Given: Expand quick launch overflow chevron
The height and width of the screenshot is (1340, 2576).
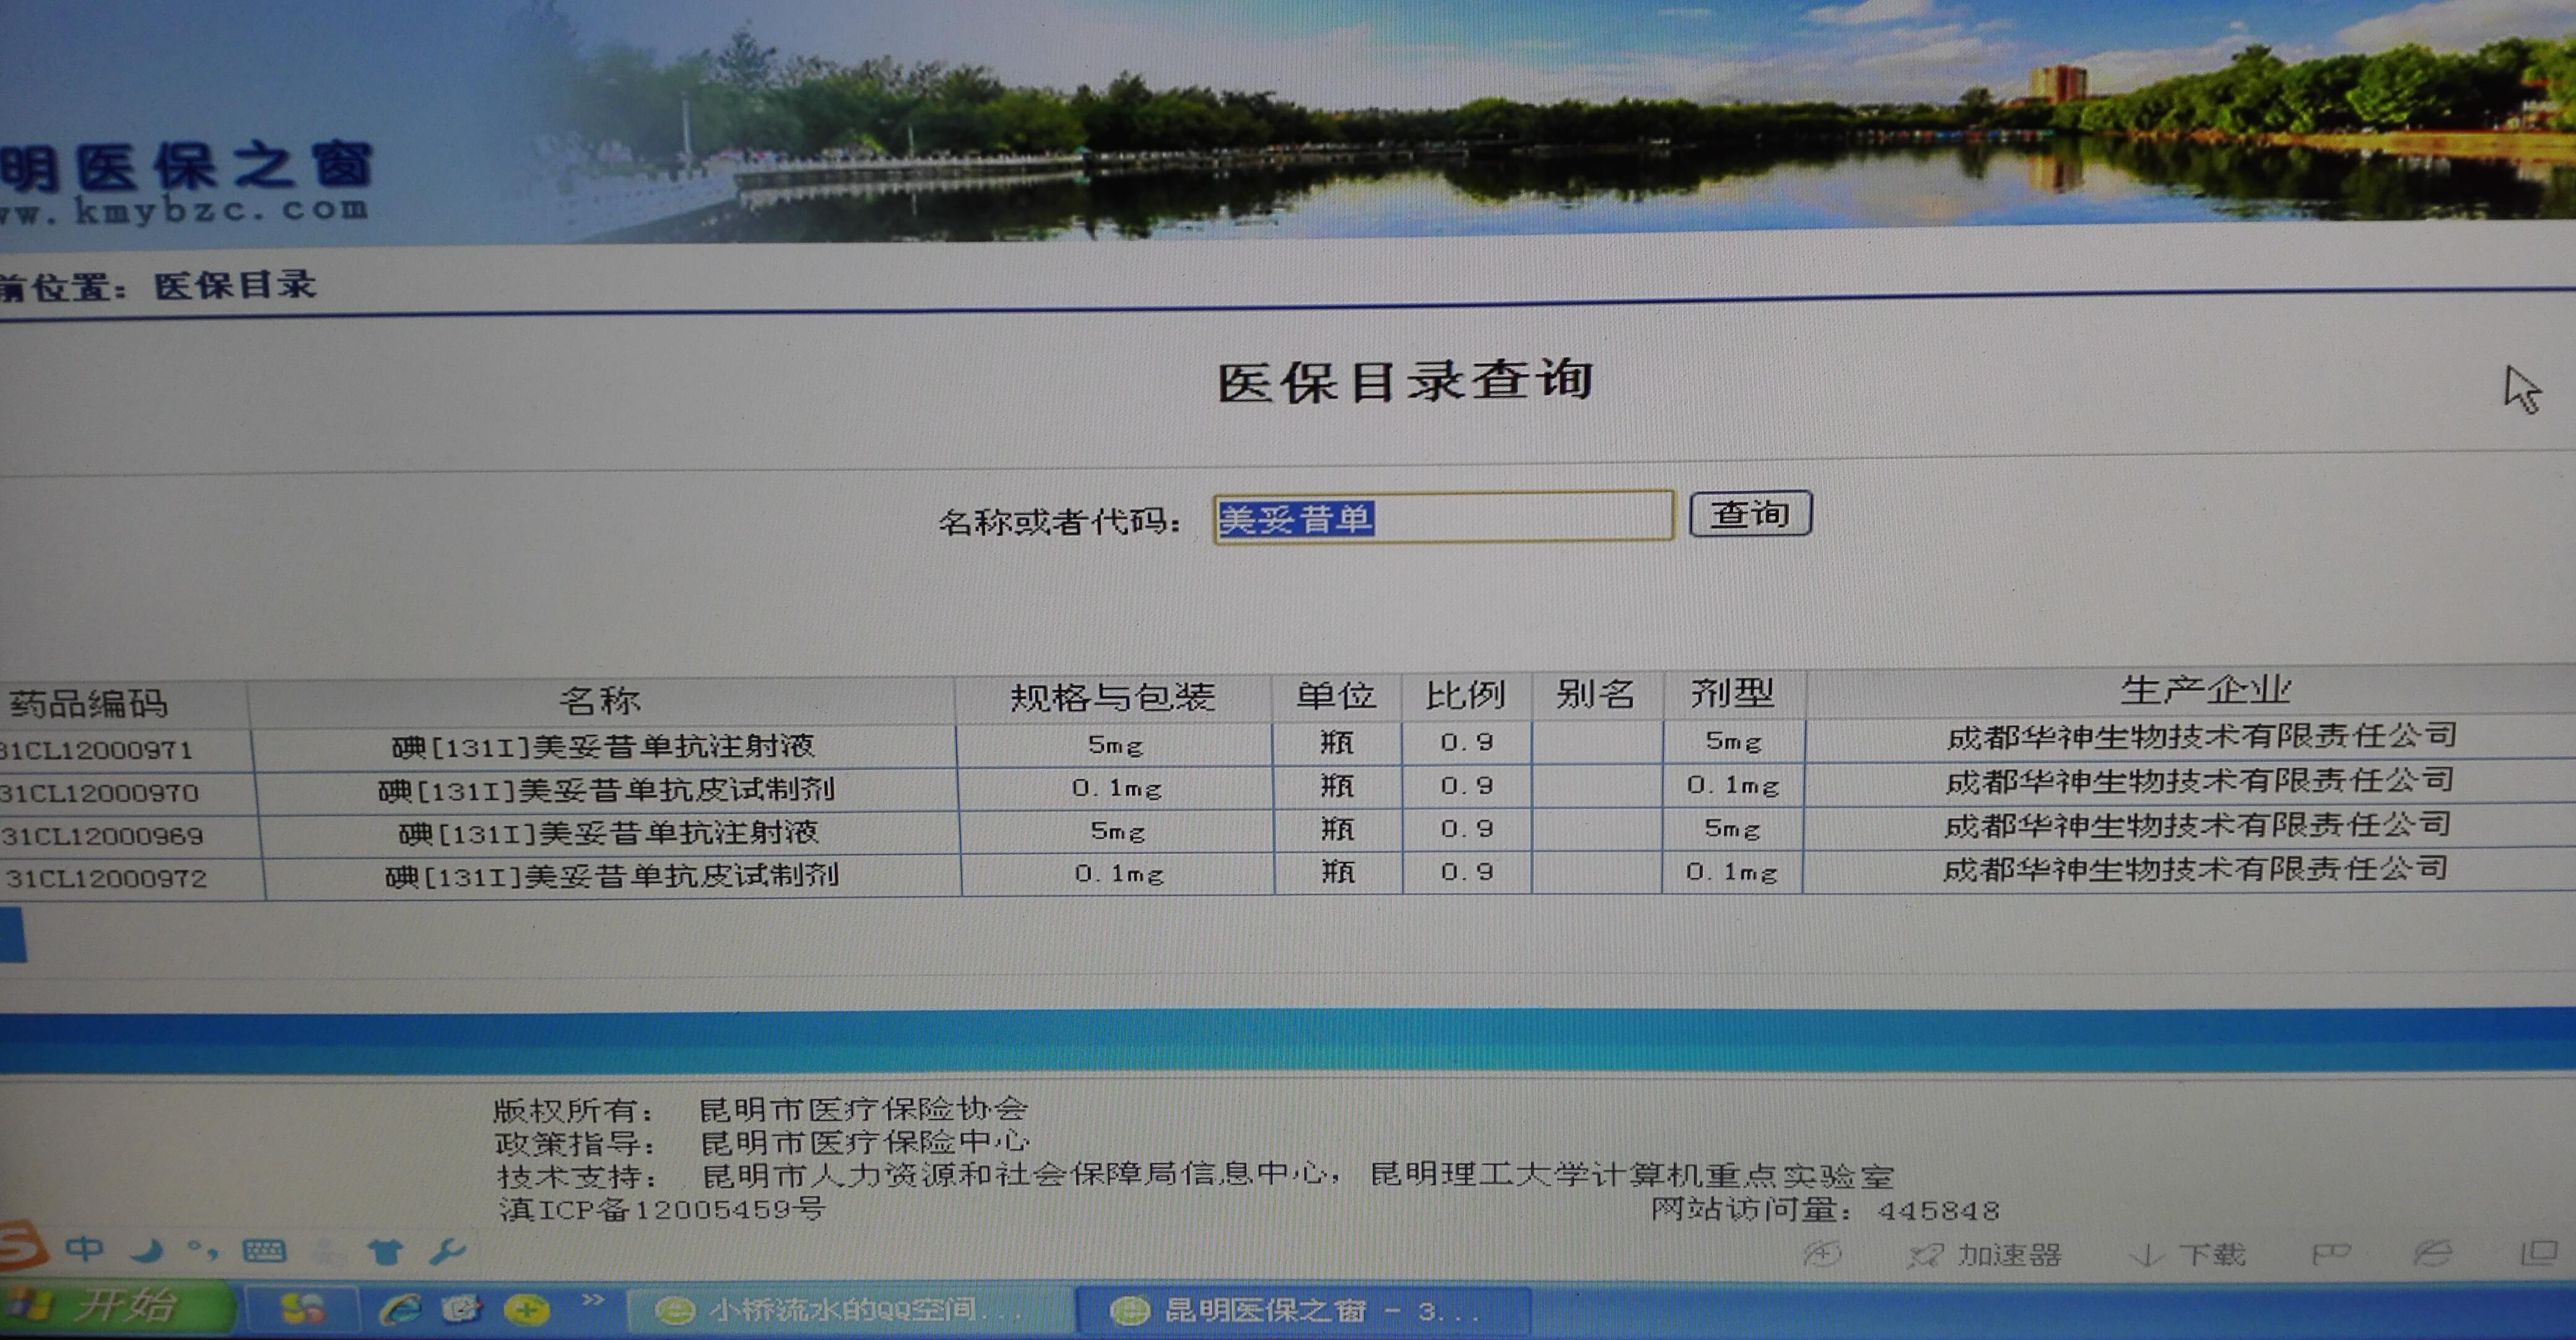Looking at the screenshot, I should coord(593,1300).
